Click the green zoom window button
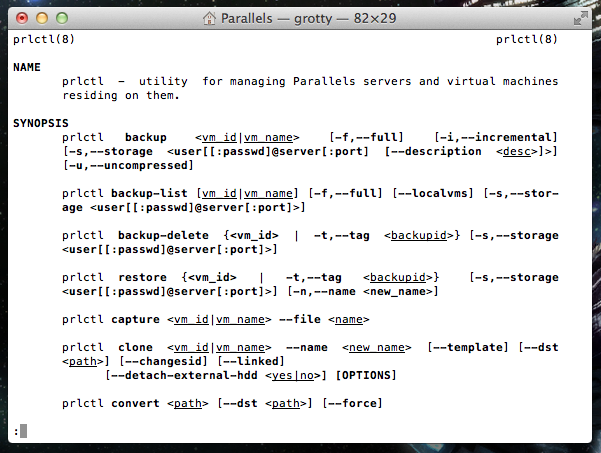Image resolution: width=601 pixels, height=453 pixels. [x=62, y=18]
